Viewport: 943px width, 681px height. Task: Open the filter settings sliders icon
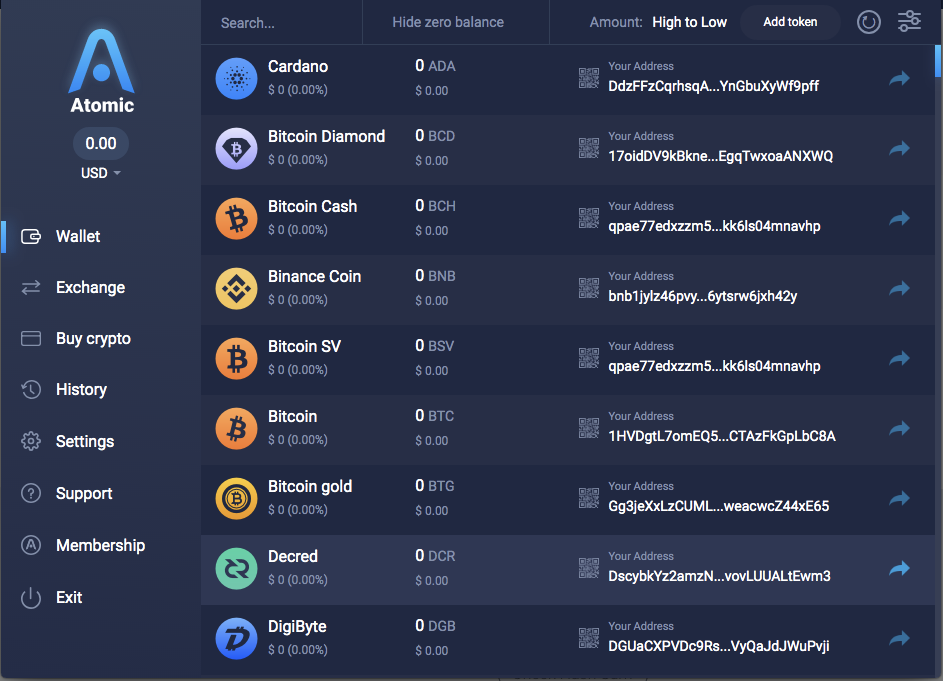(910, 21)
